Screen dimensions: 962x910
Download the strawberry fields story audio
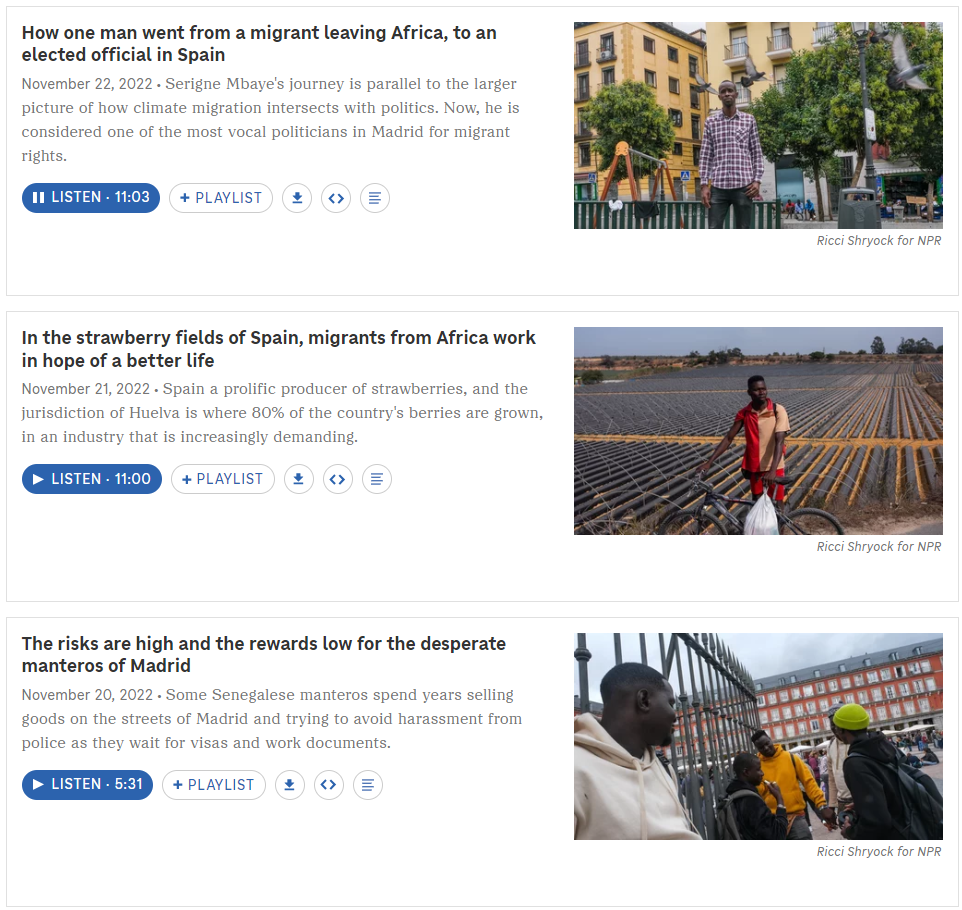click(x=298, y=480)
